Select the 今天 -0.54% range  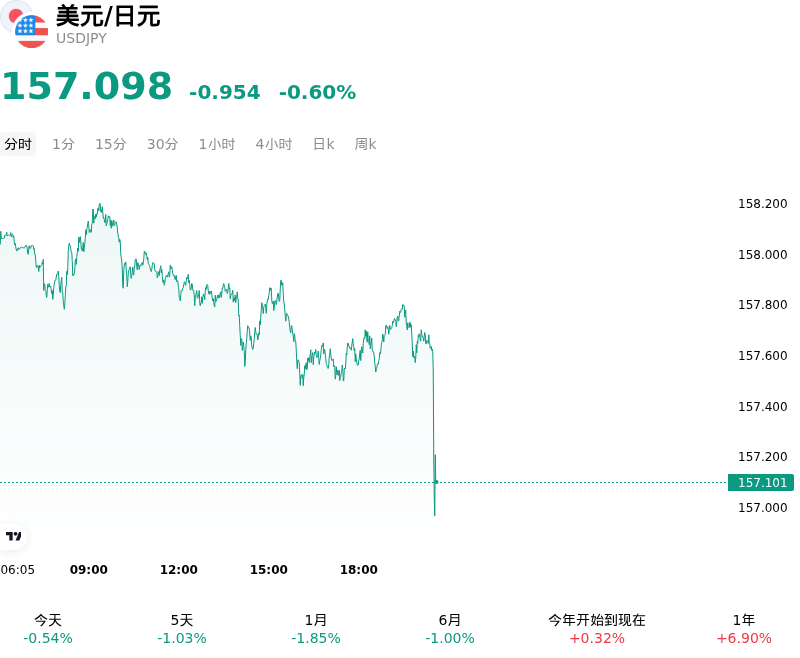click(x=48, y=629)
